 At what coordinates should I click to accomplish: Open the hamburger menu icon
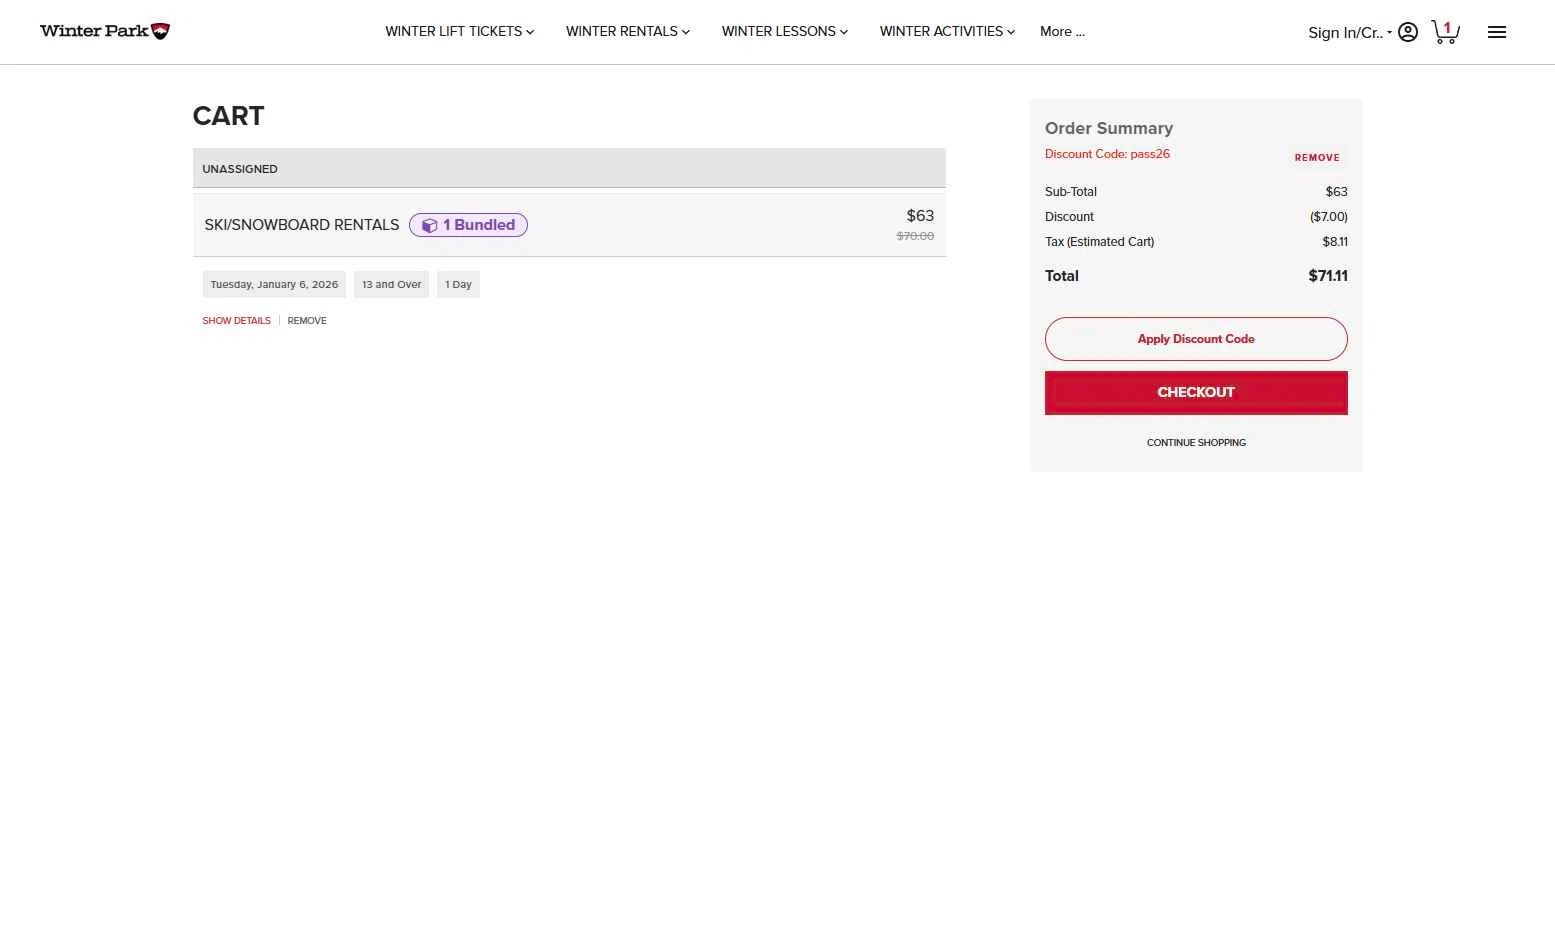tap(1497, 32)
